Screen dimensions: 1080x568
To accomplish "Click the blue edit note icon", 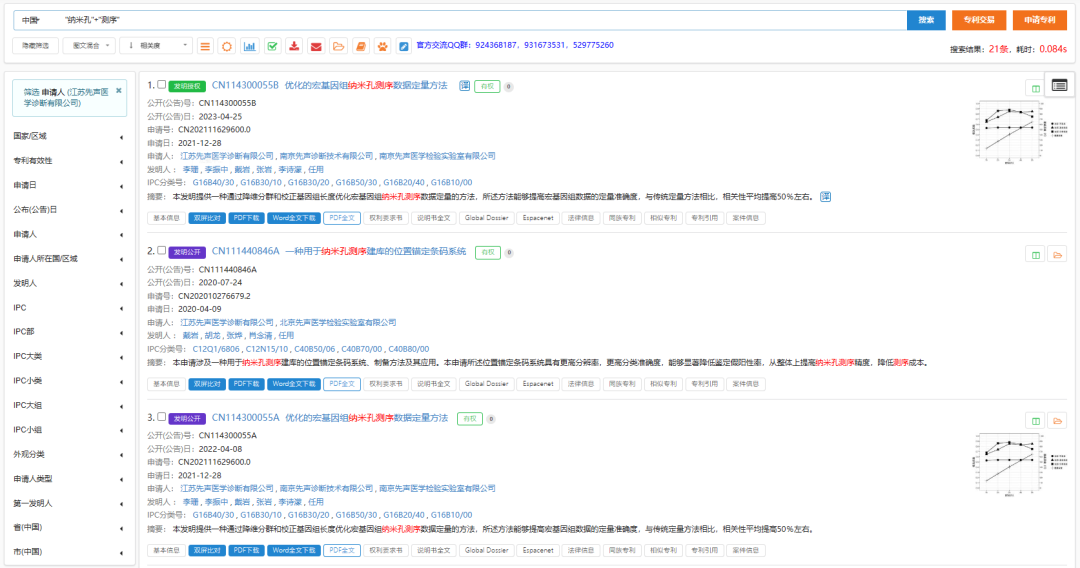I will [404, 46].
